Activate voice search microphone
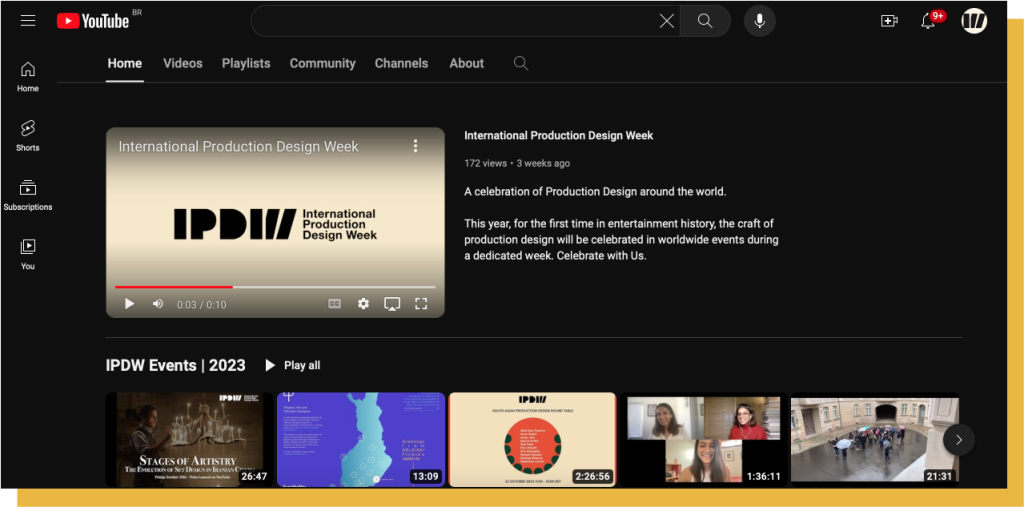Image resolution: width=1024 pixels, height=507 pixels. [x=759, y=21]
